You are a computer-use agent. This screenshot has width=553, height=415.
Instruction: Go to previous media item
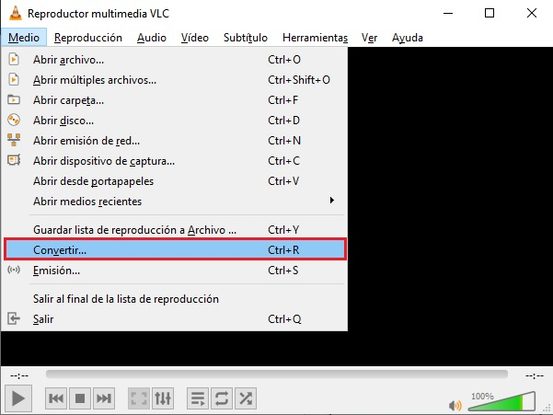coord(56,399)
